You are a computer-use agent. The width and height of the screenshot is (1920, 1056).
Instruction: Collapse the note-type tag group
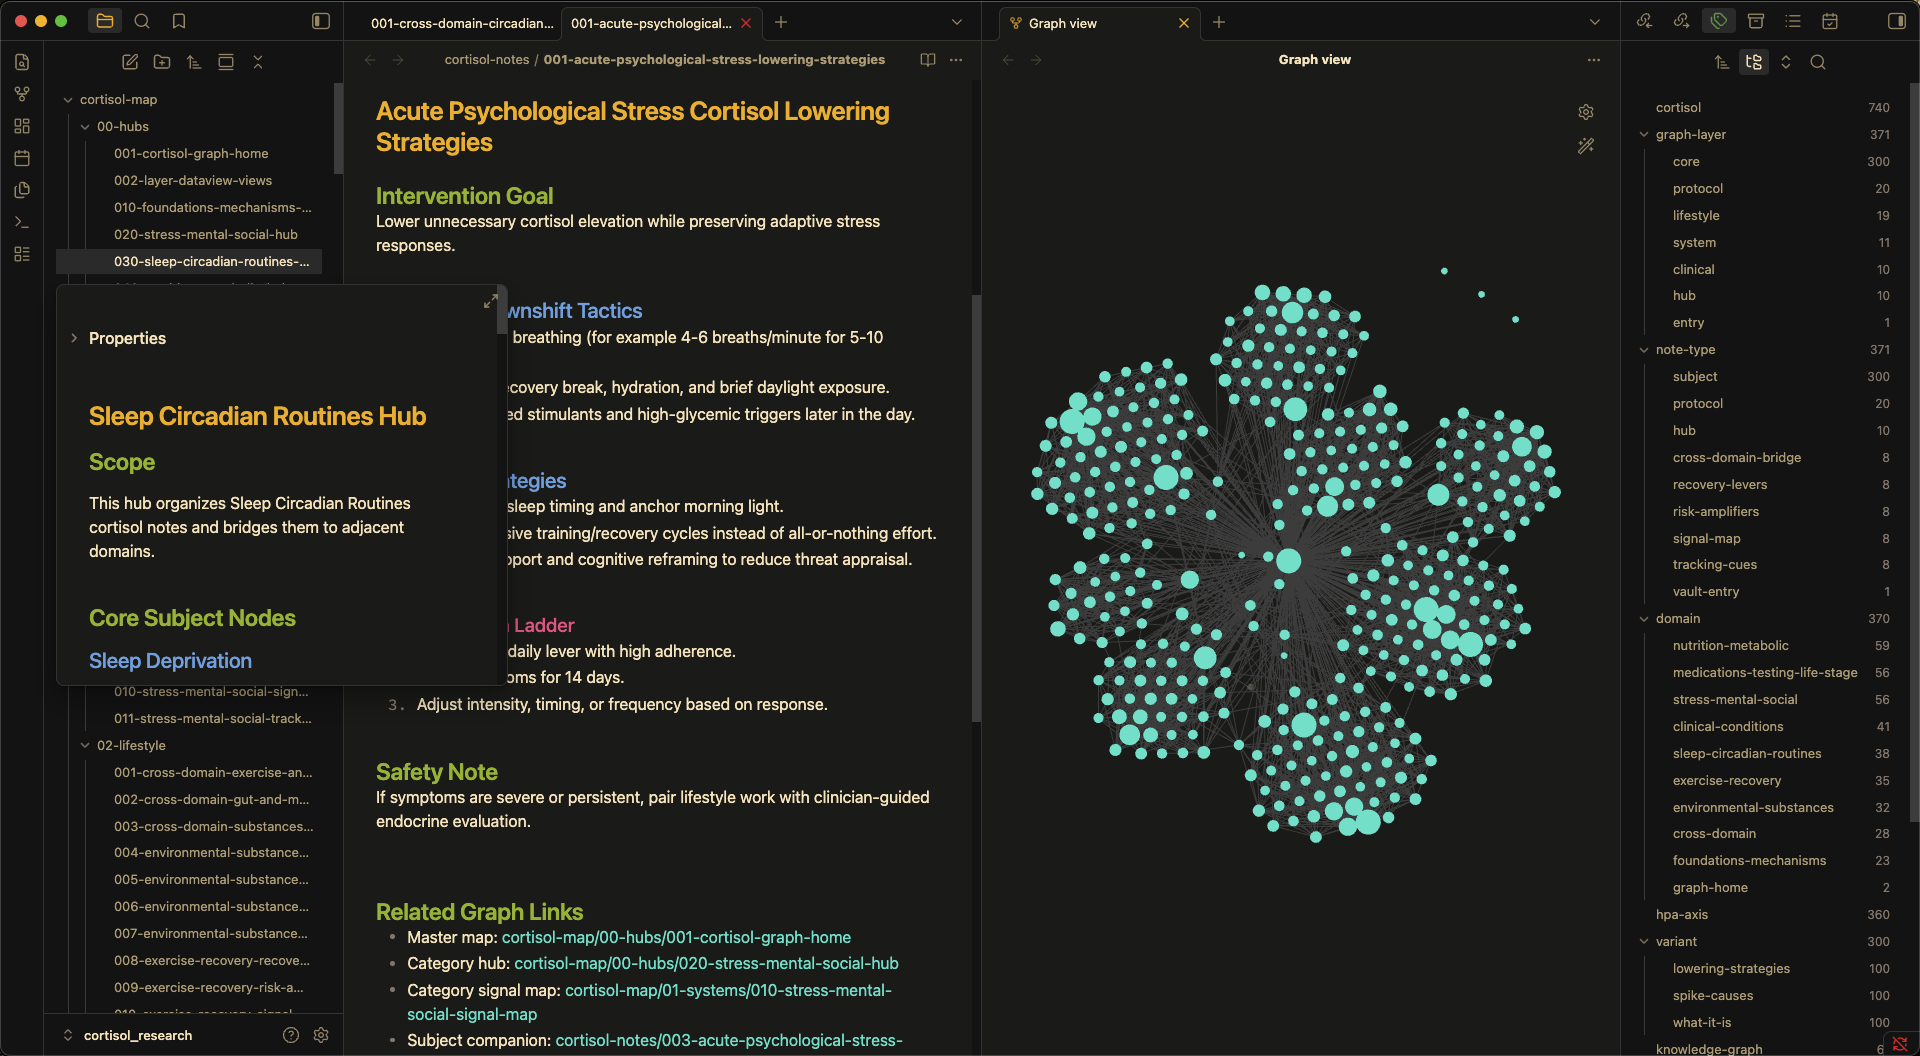point(1644,350)
